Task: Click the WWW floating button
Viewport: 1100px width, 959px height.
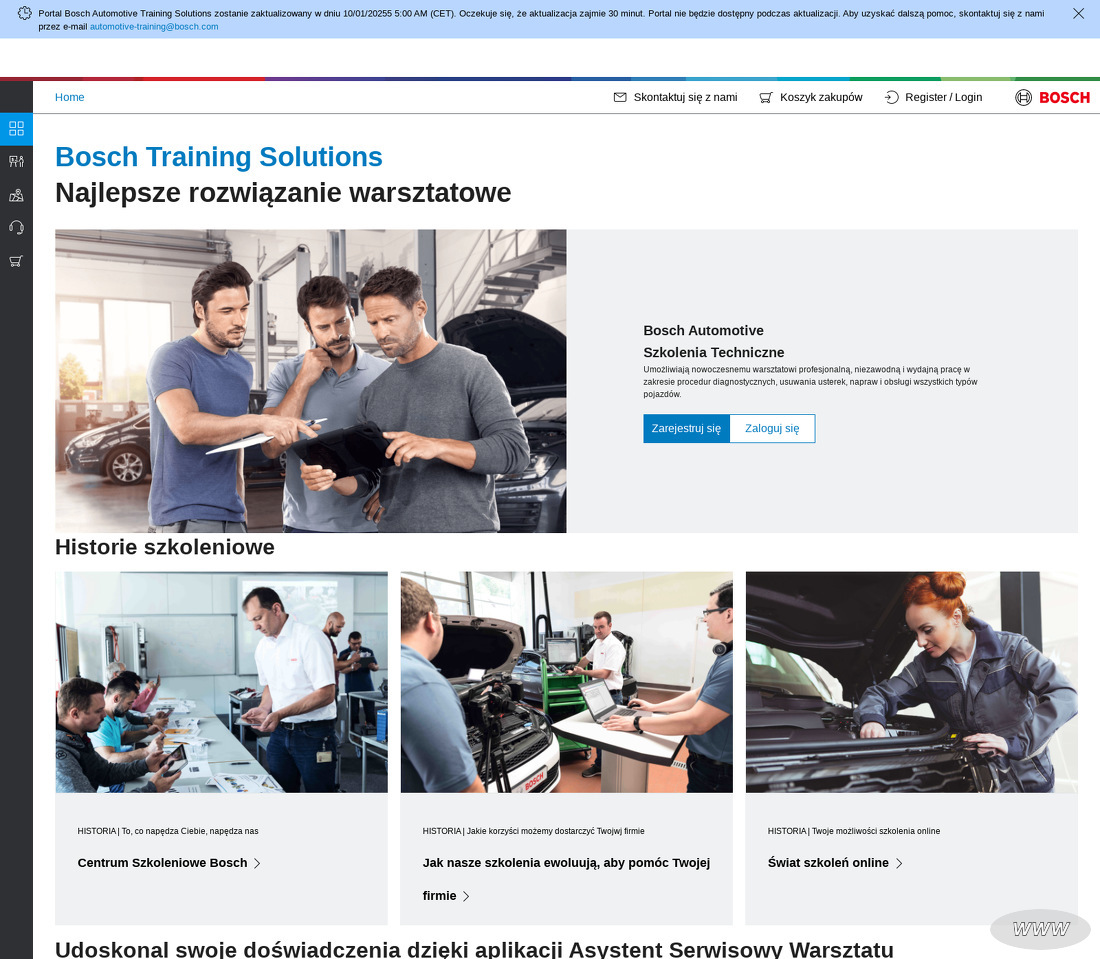Action: pyautogui.click(x=1041, y=930)
